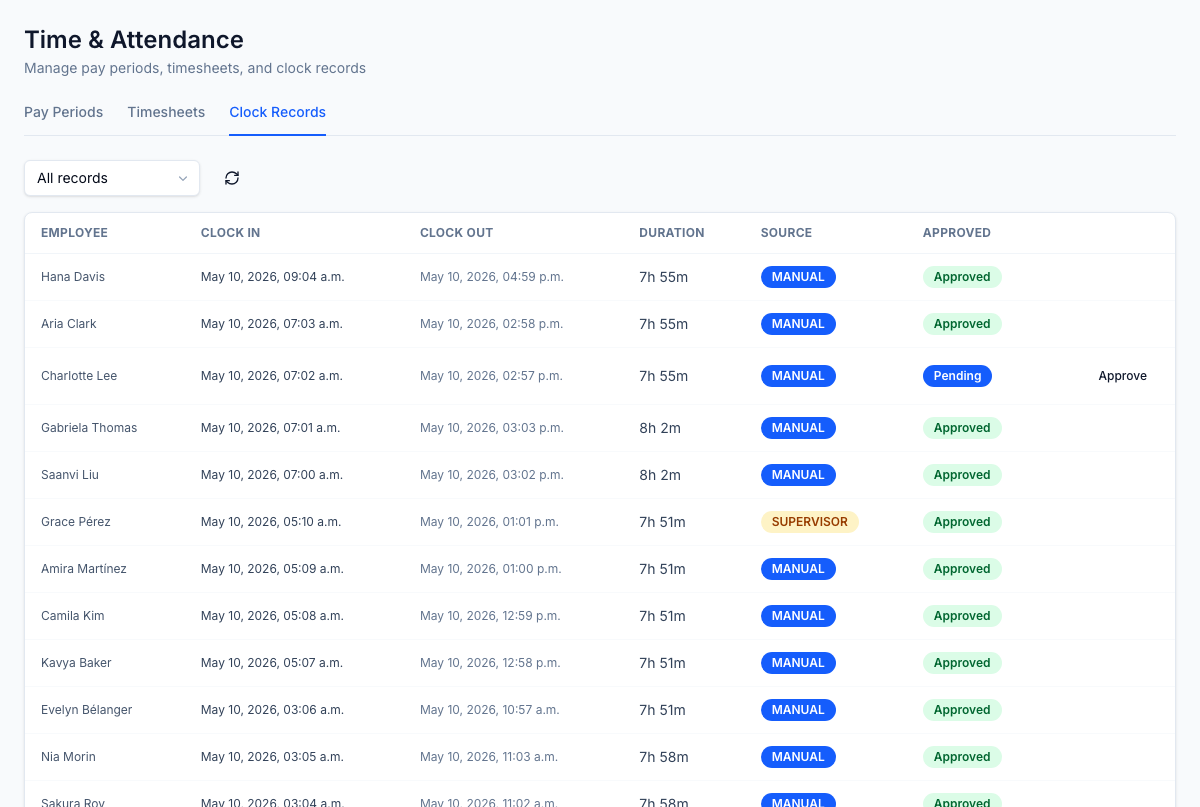Click Saanvi Liu clock-in time 07:00 a.m.

click(x=272, y=475)
